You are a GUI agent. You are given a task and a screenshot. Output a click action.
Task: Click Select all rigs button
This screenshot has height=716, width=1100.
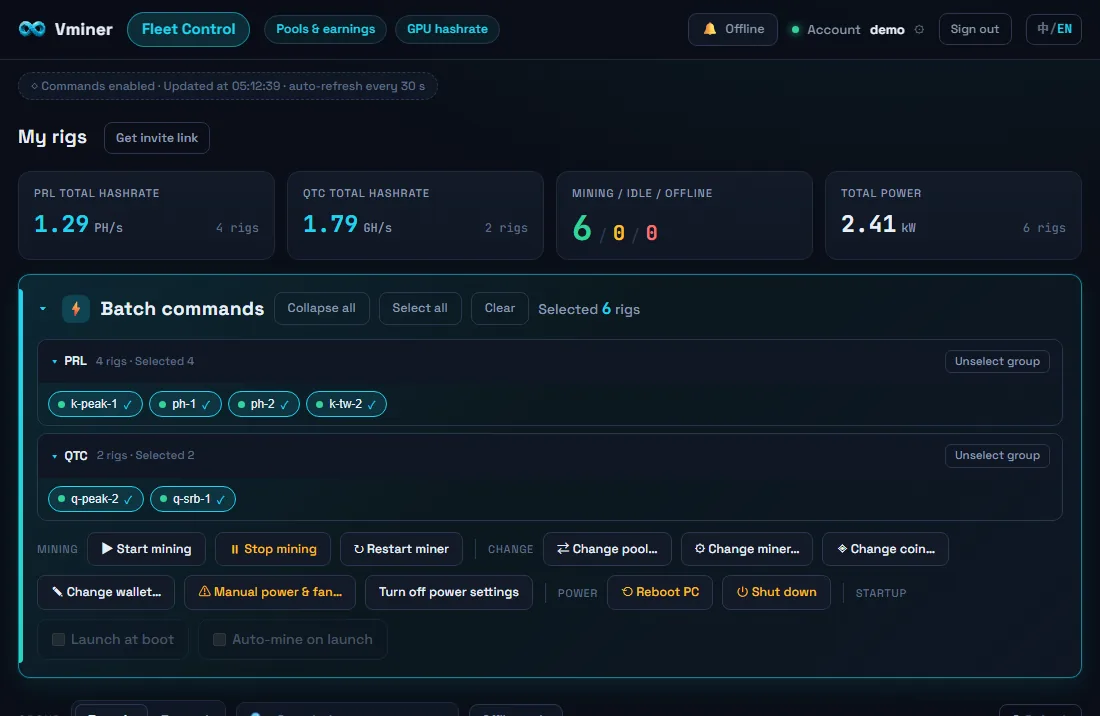tap(420, 309)
